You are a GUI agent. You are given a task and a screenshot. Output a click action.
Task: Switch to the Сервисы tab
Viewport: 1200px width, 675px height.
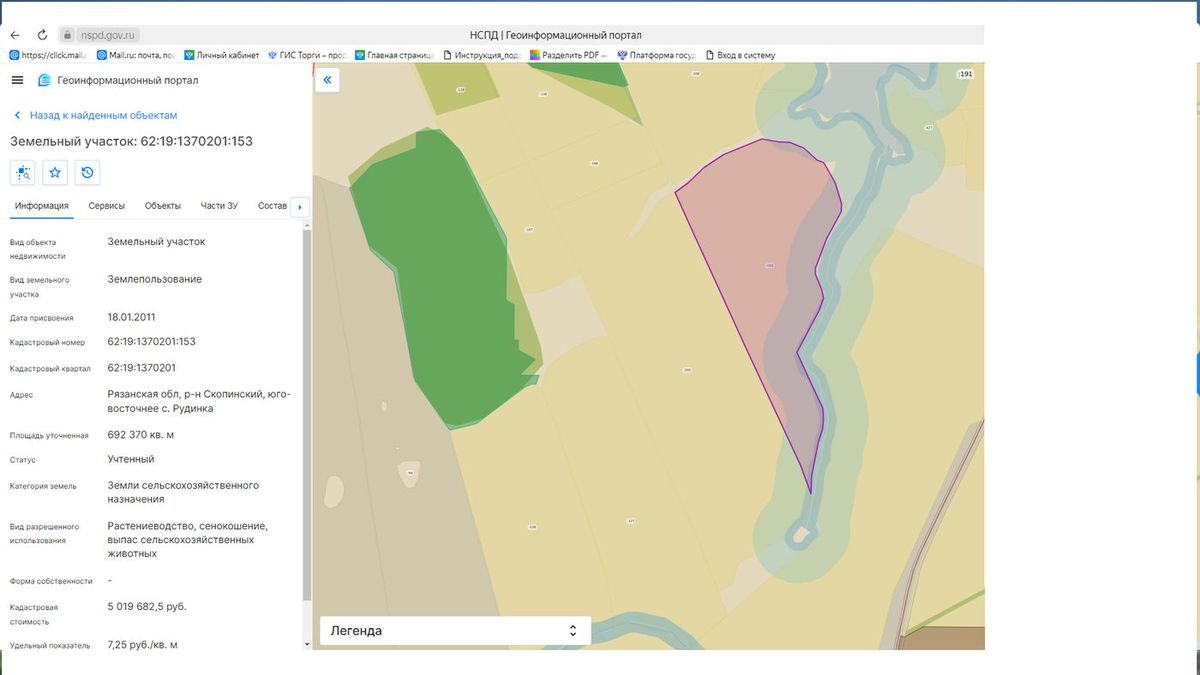click(x=107, y=206)
